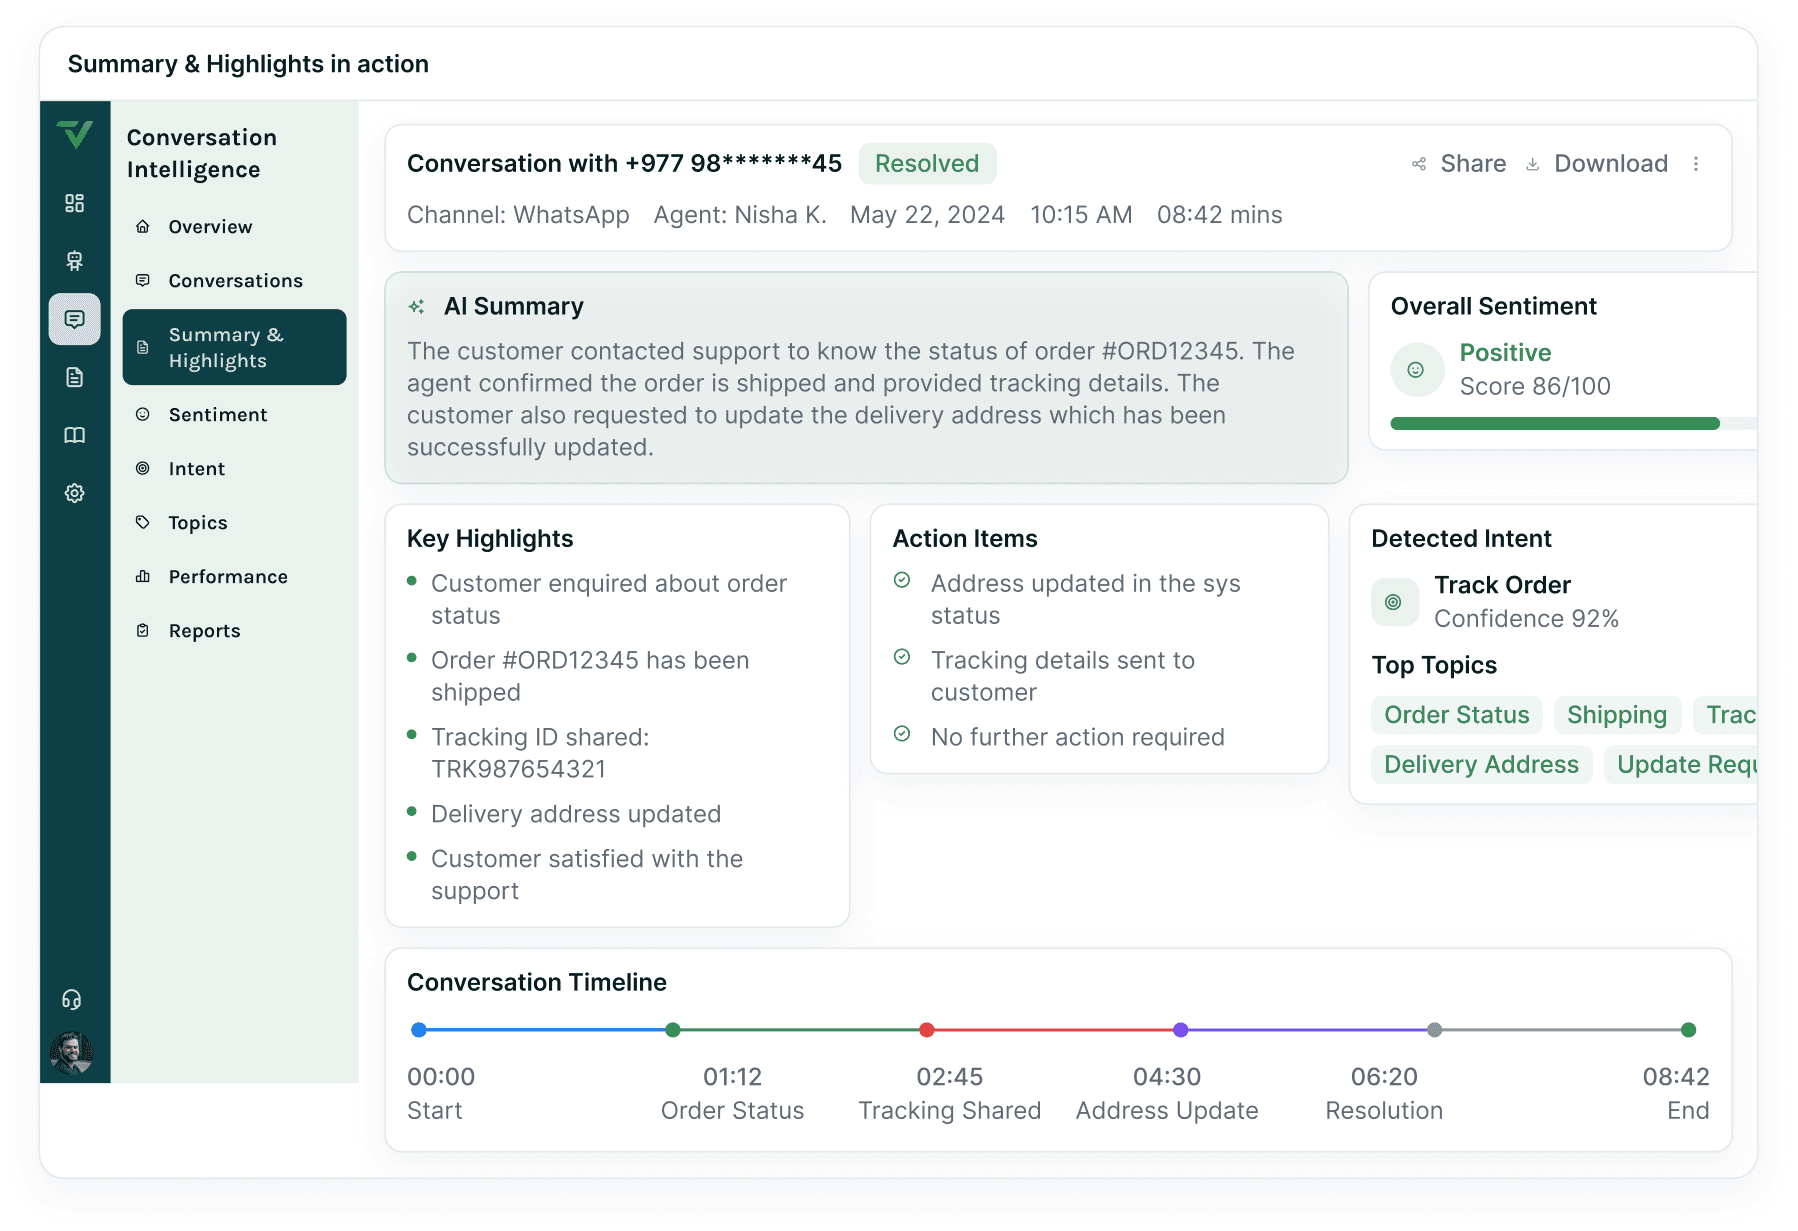
Task: Click the Performance chart icon
Action: coord(143,577)
